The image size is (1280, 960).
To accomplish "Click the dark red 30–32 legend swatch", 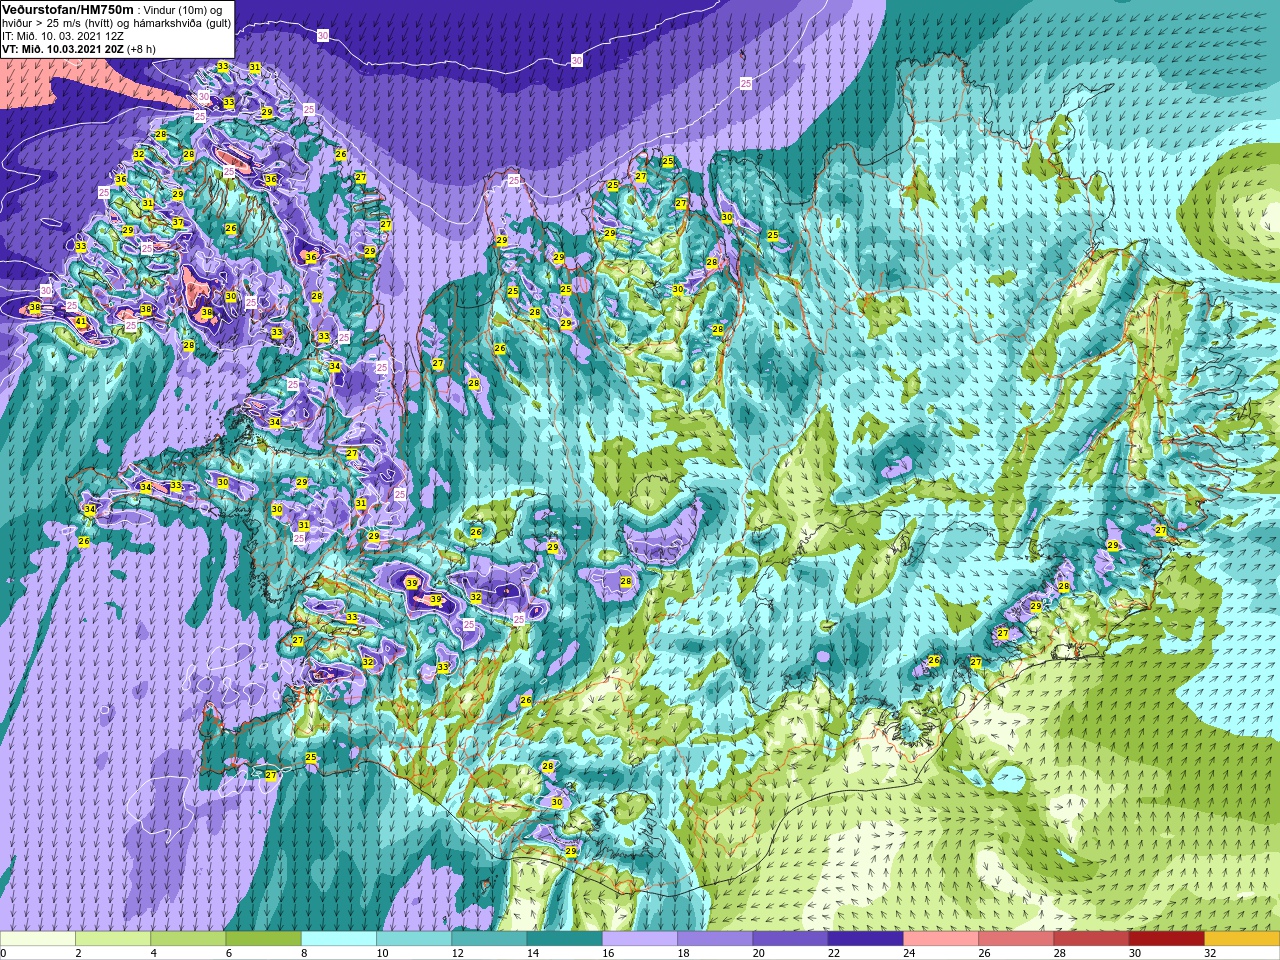I will coord(1166,939).
